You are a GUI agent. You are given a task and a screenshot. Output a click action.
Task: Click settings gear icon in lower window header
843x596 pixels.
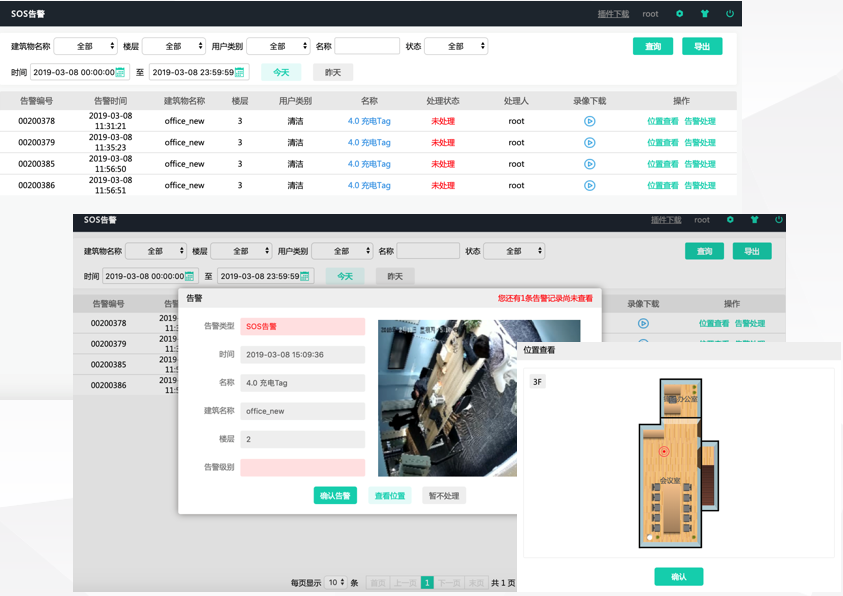[730, 219]
